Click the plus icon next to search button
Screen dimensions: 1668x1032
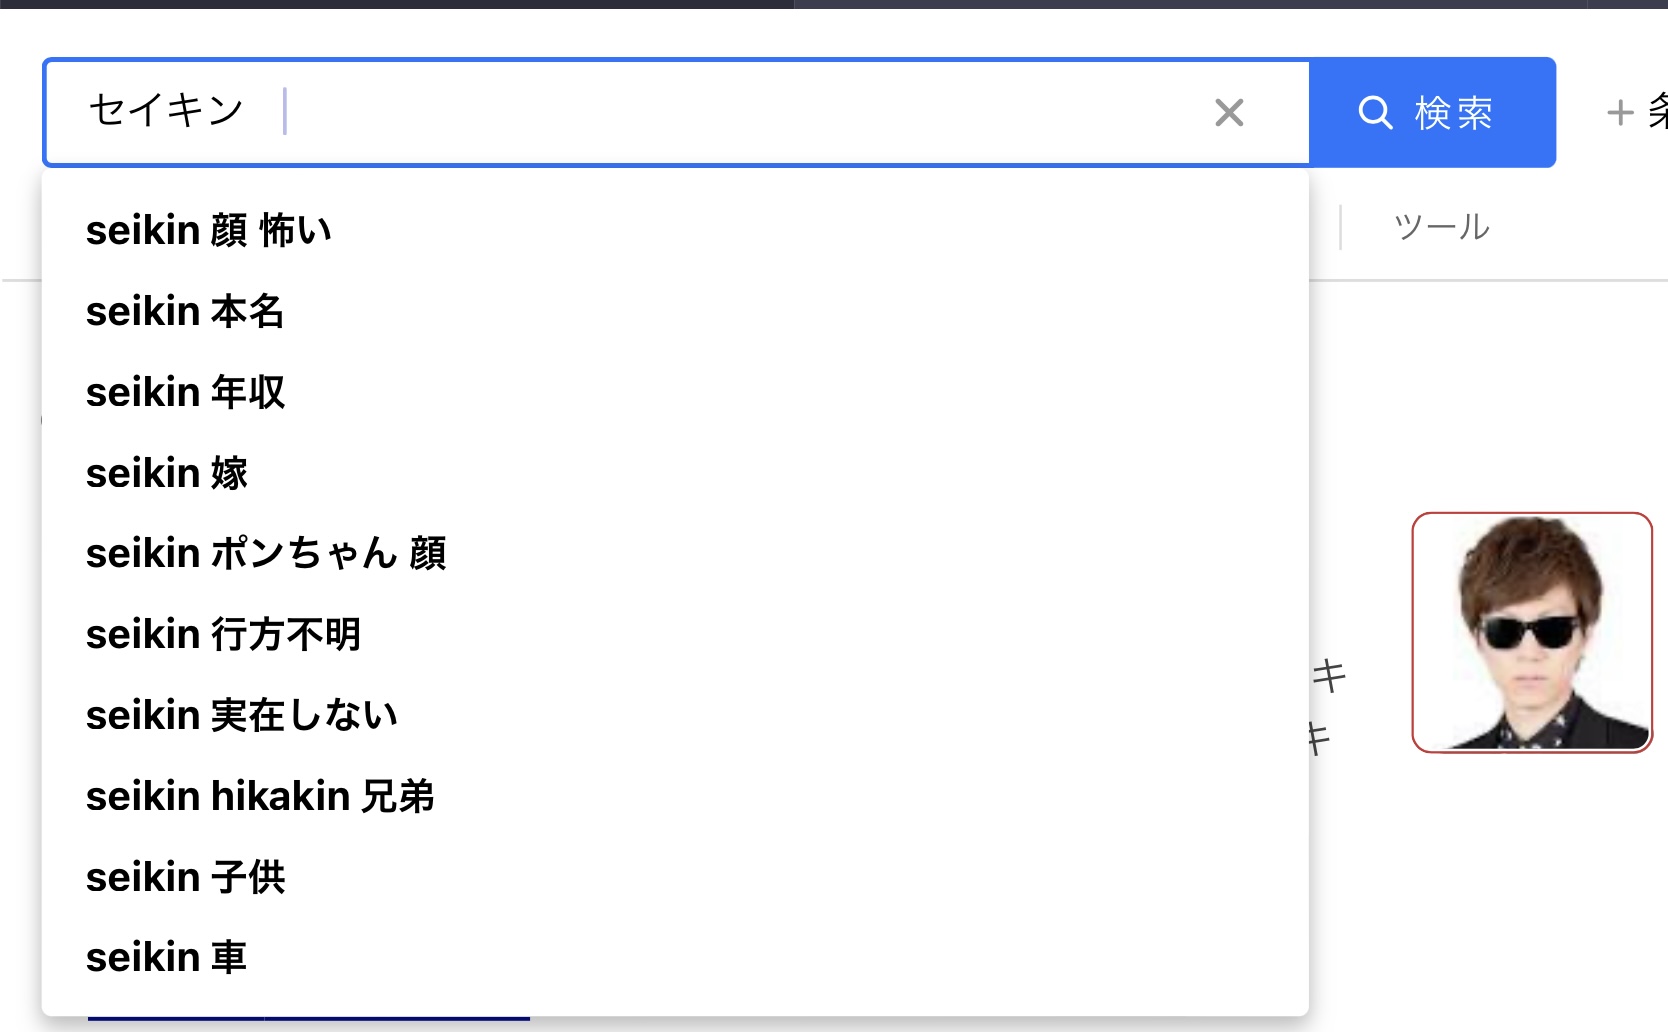pyautogui.click(x=1620, y=112)
